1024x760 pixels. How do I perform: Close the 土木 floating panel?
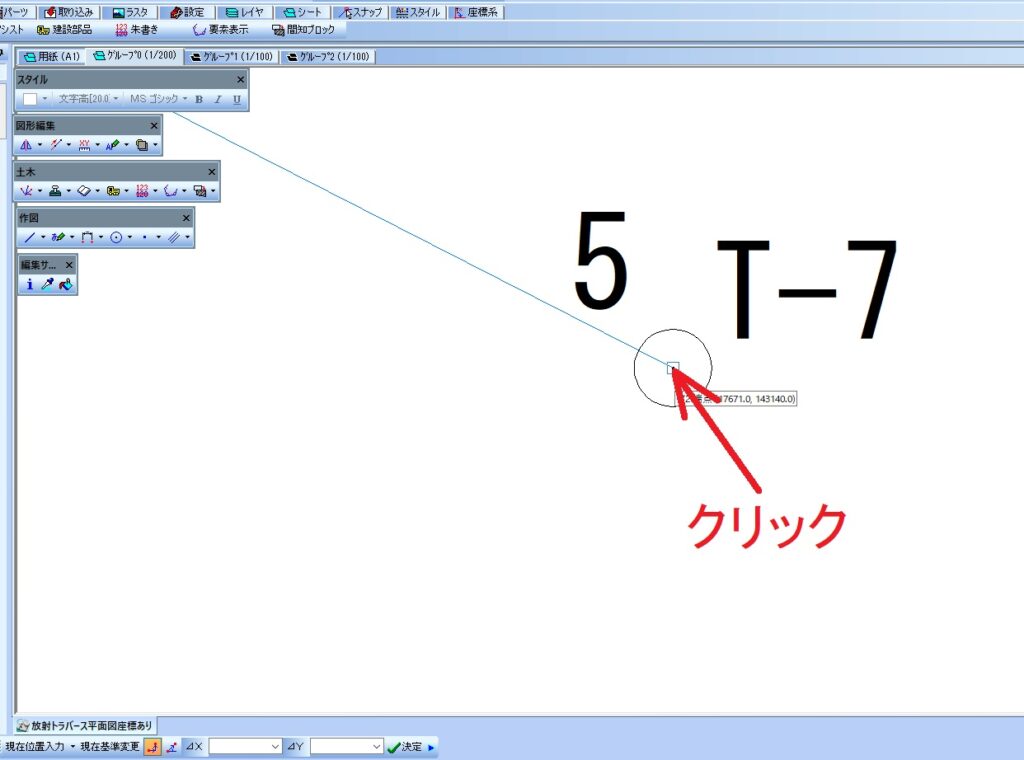[x=212, y=172]
